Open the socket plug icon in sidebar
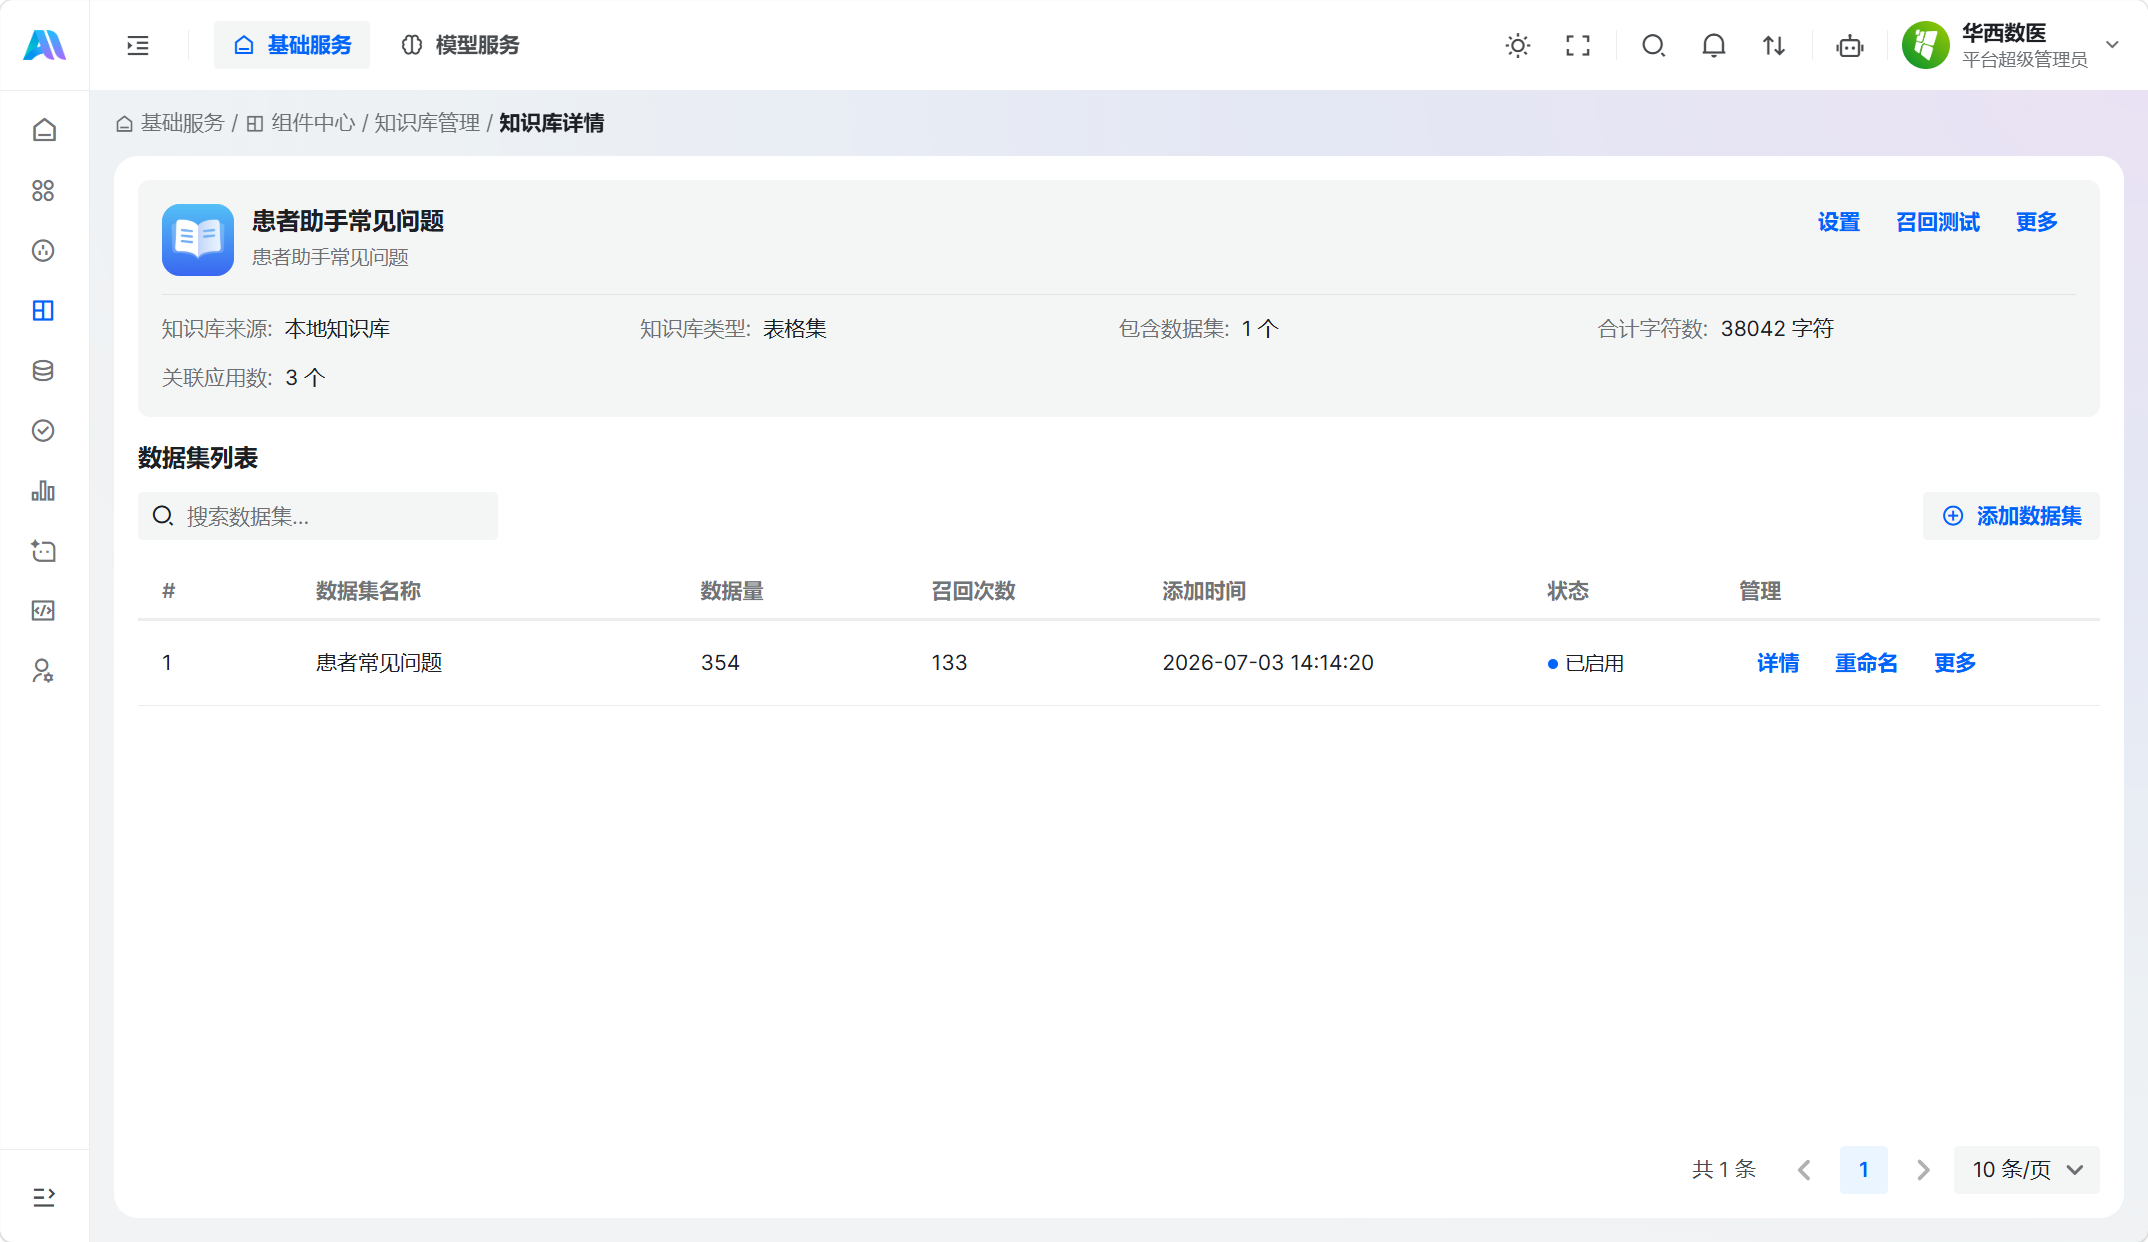 pos(43,250)
